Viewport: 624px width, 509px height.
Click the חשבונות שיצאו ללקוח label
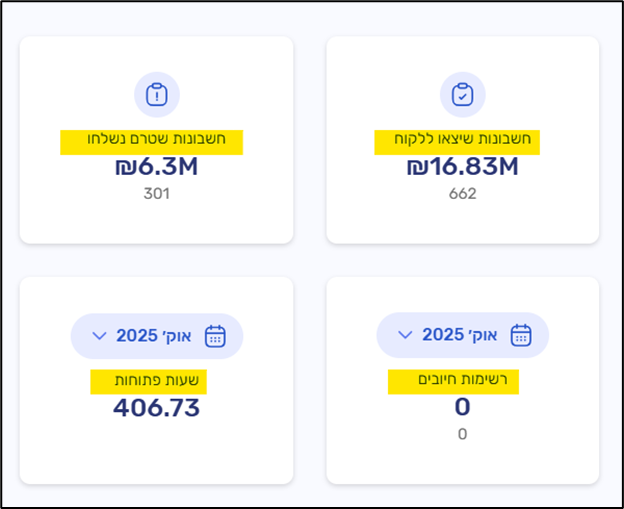[x=457, y=141]
